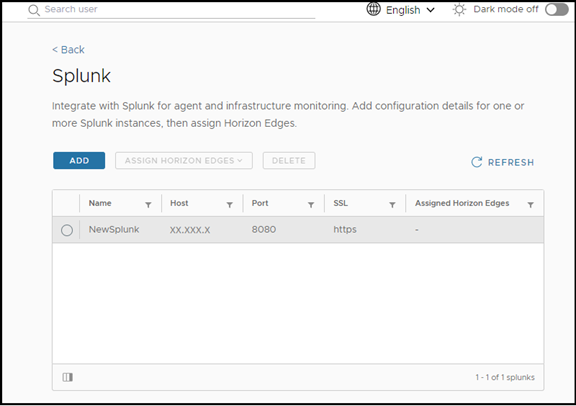
Task: Go back using the Back link
Action: pyautogui.click(x=68, y=50)
